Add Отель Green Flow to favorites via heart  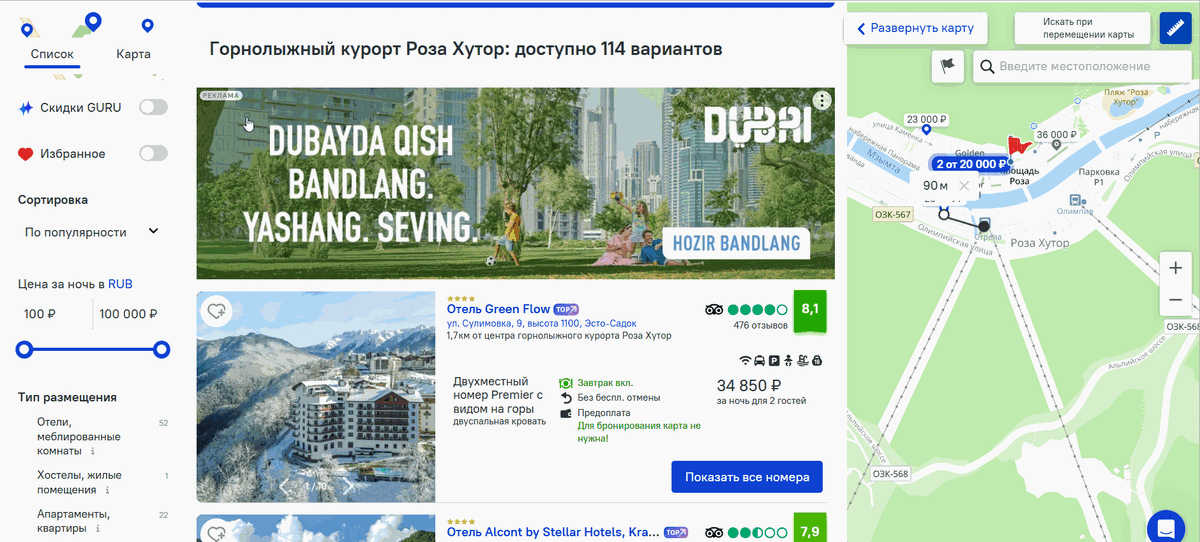[216, 311]
